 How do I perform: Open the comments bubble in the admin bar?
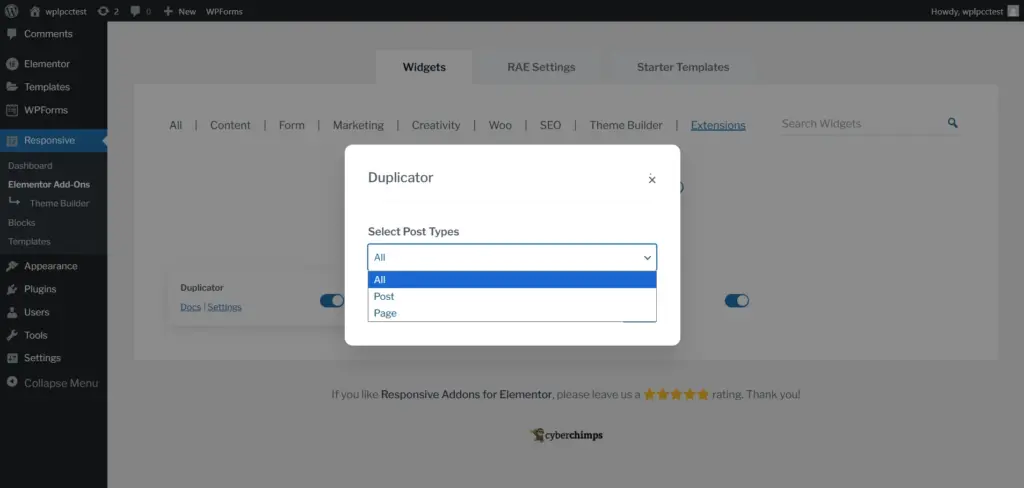point(140,11)
